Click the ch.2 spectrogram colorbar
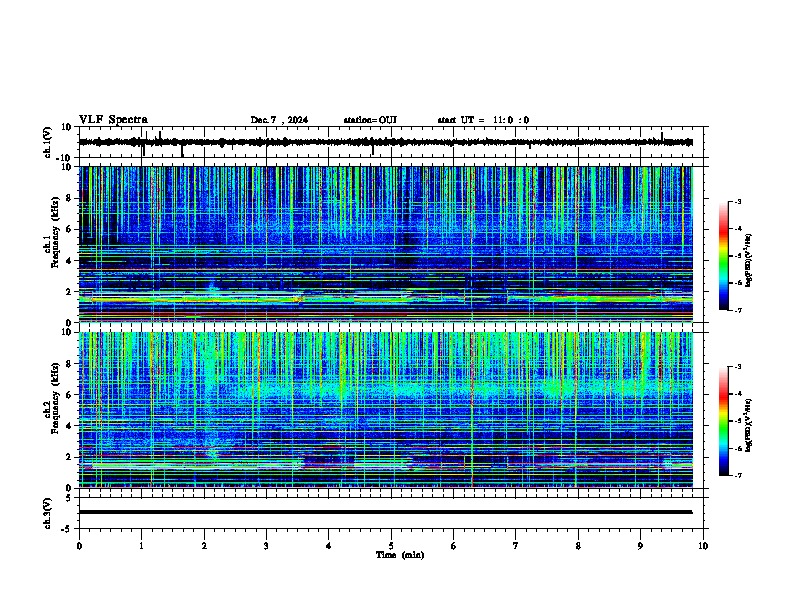The height and width of the screenshot is (612, 792). [724, 421]
